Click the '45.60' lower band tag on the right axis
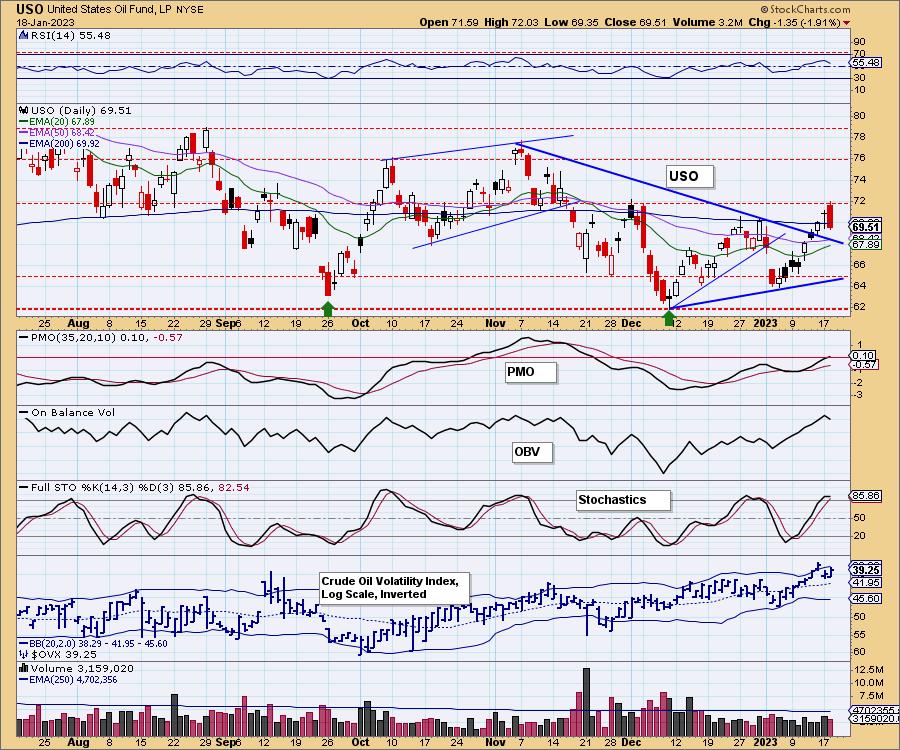The image size is (900, 750). pyautogui.click(x=866, y=599)
